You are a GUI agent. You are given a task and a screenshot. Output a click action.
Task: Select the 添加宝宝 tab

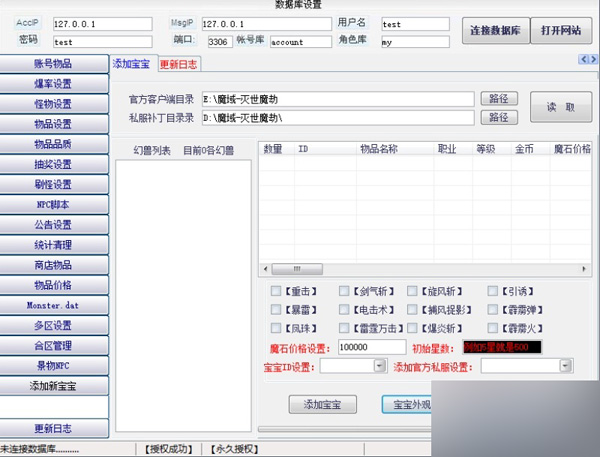point(131,64)
